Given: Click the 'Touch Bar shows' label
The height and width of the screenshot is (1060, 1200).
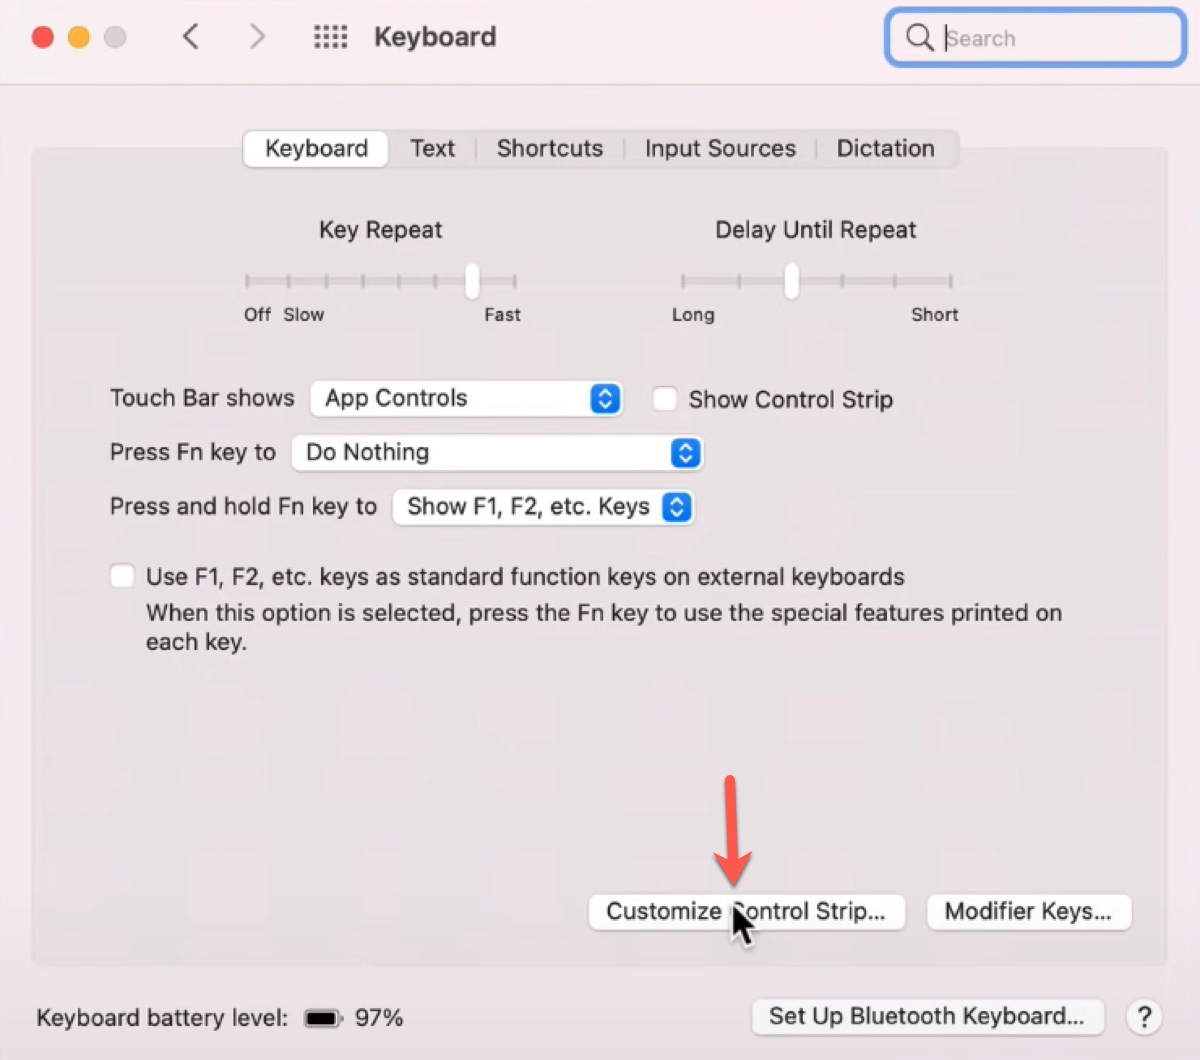Looking at the screenshot, I should coord(202,398).
